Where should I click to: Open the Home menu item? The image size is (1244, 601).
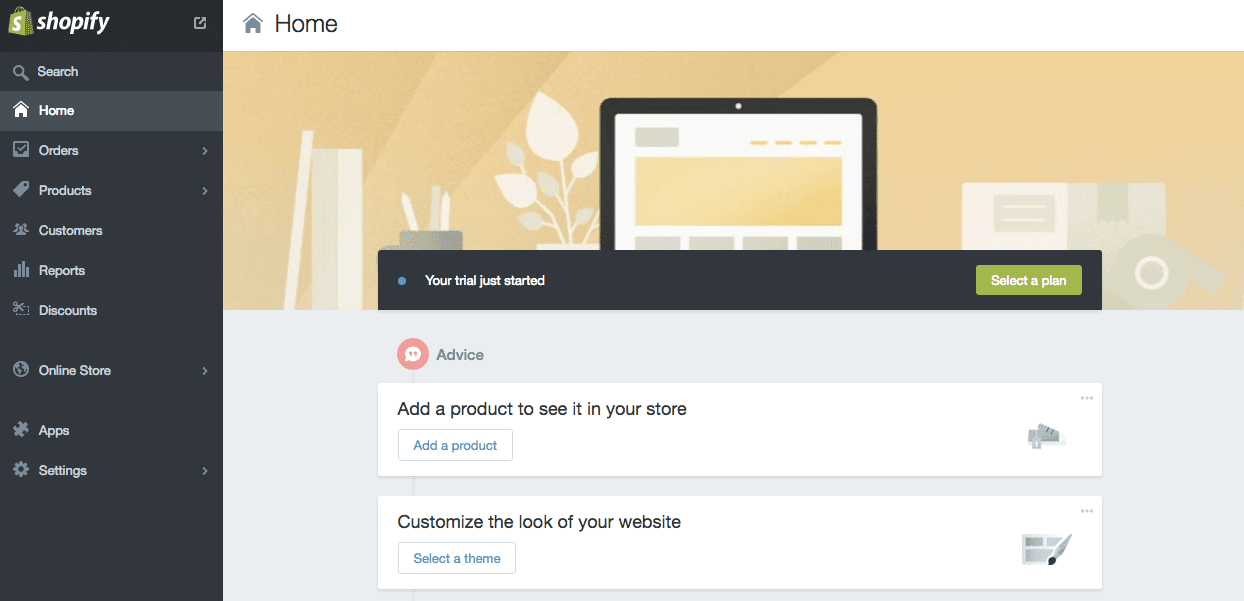click(111, 111)
